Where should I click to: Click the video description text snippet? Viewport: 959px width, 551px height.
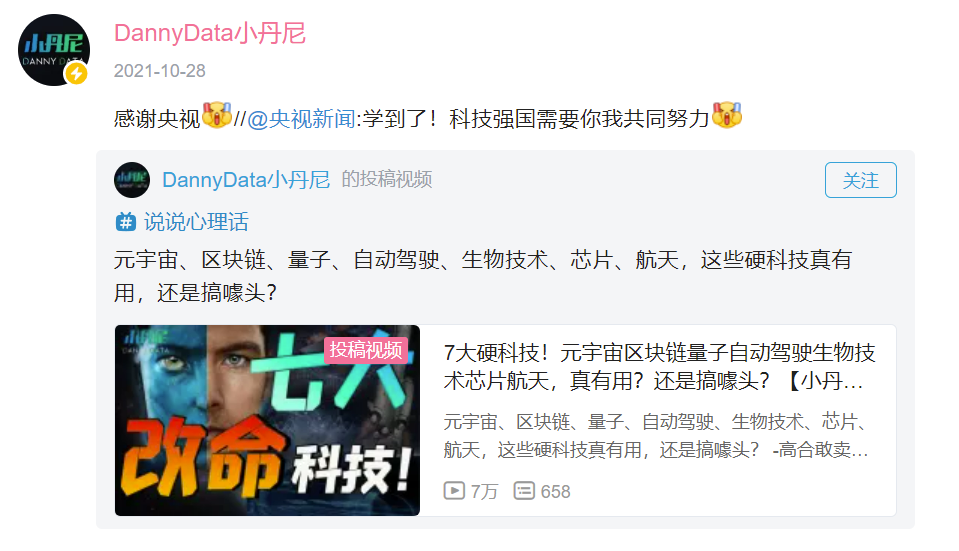(656, 435)
